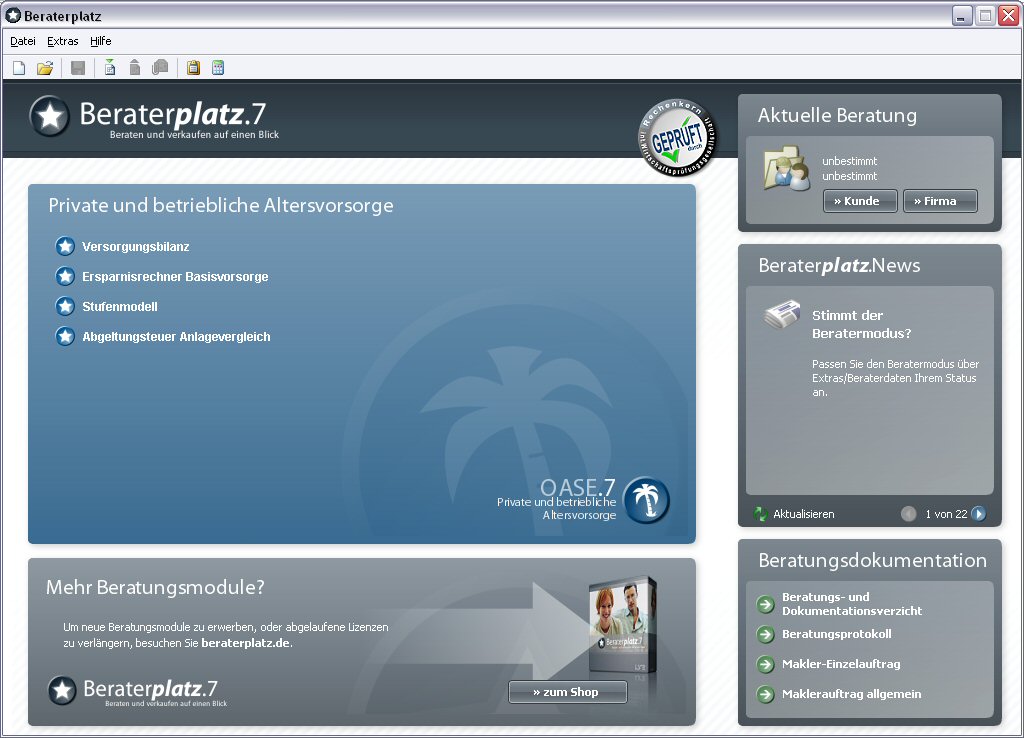Click green arrow beside Maklerauftrag allgemein
Viewport: 1024px width, 738px height.
[765, 694]
